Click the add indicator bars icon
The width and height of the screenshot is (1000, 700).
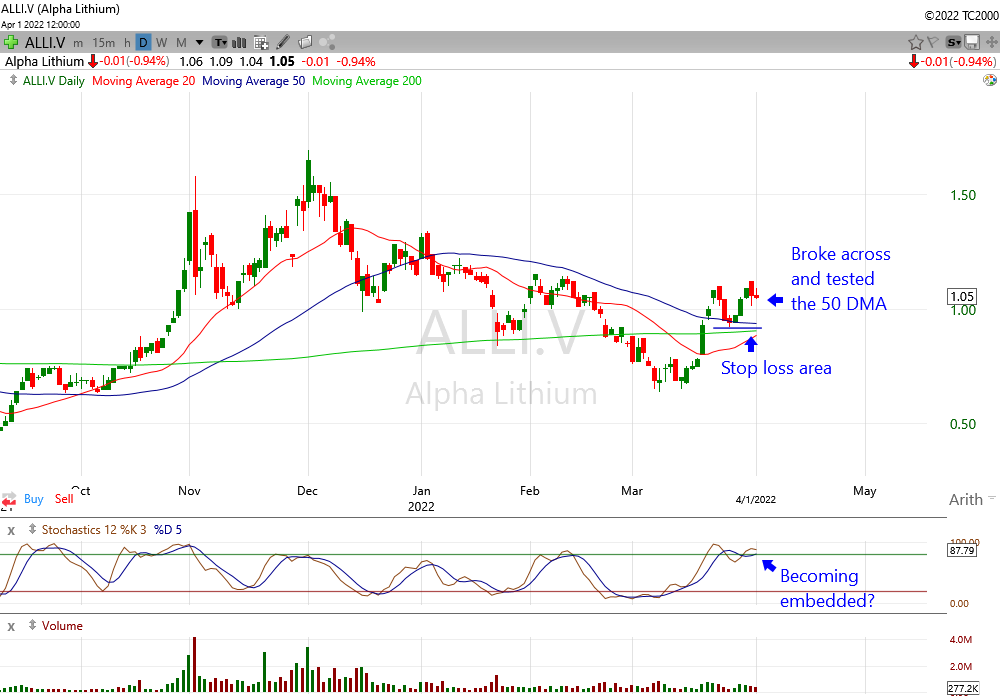(x=239, y=43)
